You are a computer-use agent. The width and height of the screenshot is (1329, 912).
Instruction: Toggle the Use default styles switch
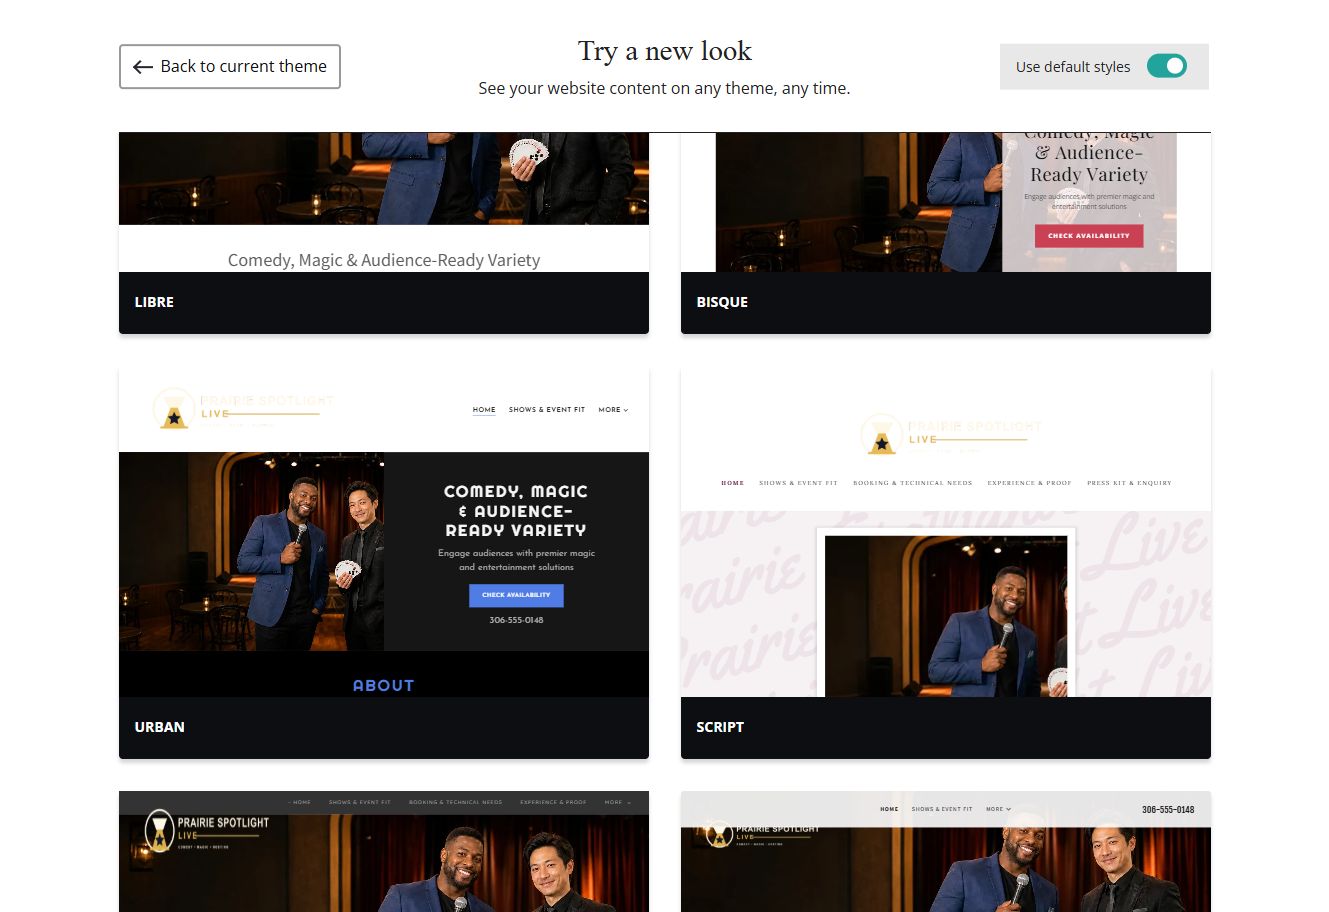pyautogui.click(x=1166, y=66)
